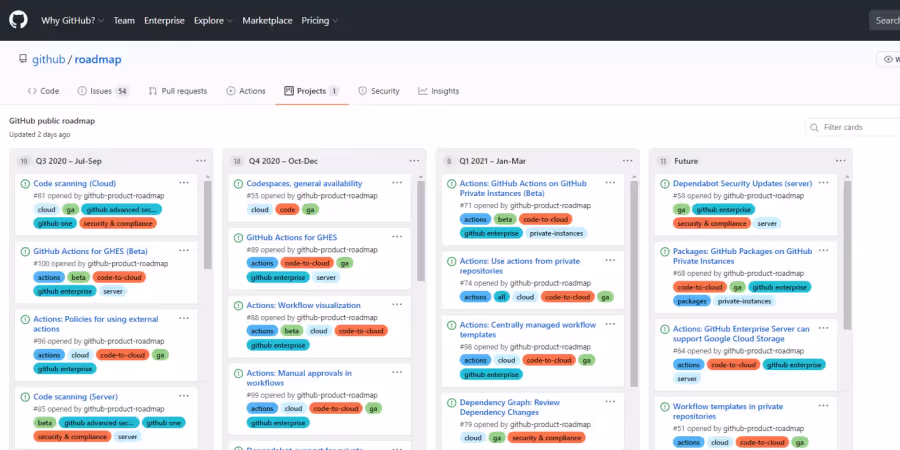The height and width of the screenshot is (450, 900).
Task: Expand the Why GitHub? navigation menu
Action: point(72,21)
